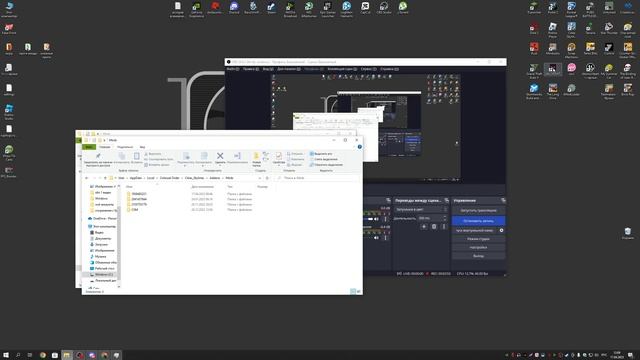Switch Explorer to large icons view toggle
640x360 pixels.
358,291
